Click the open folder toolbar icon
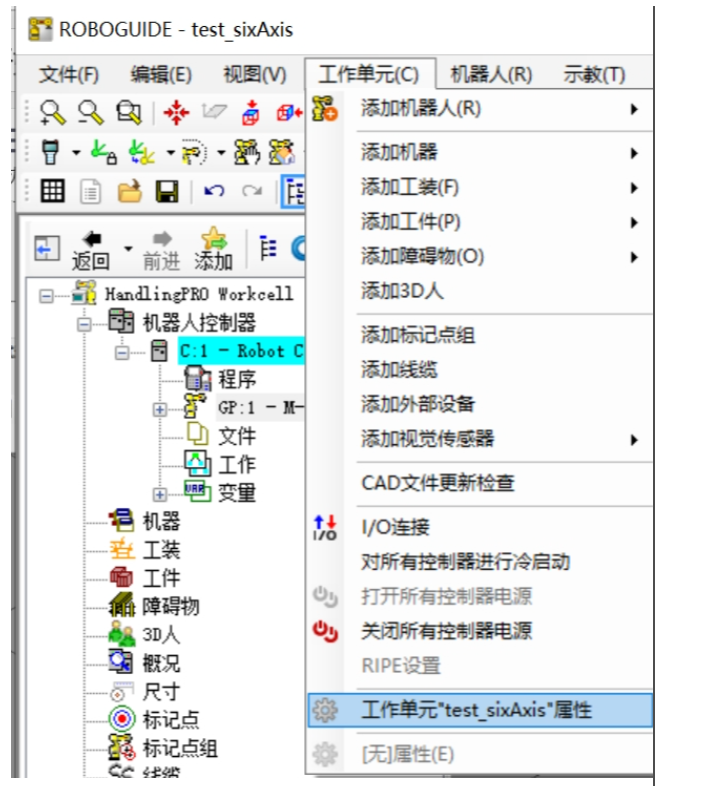The image size is (710, 788). coord(129,191)
